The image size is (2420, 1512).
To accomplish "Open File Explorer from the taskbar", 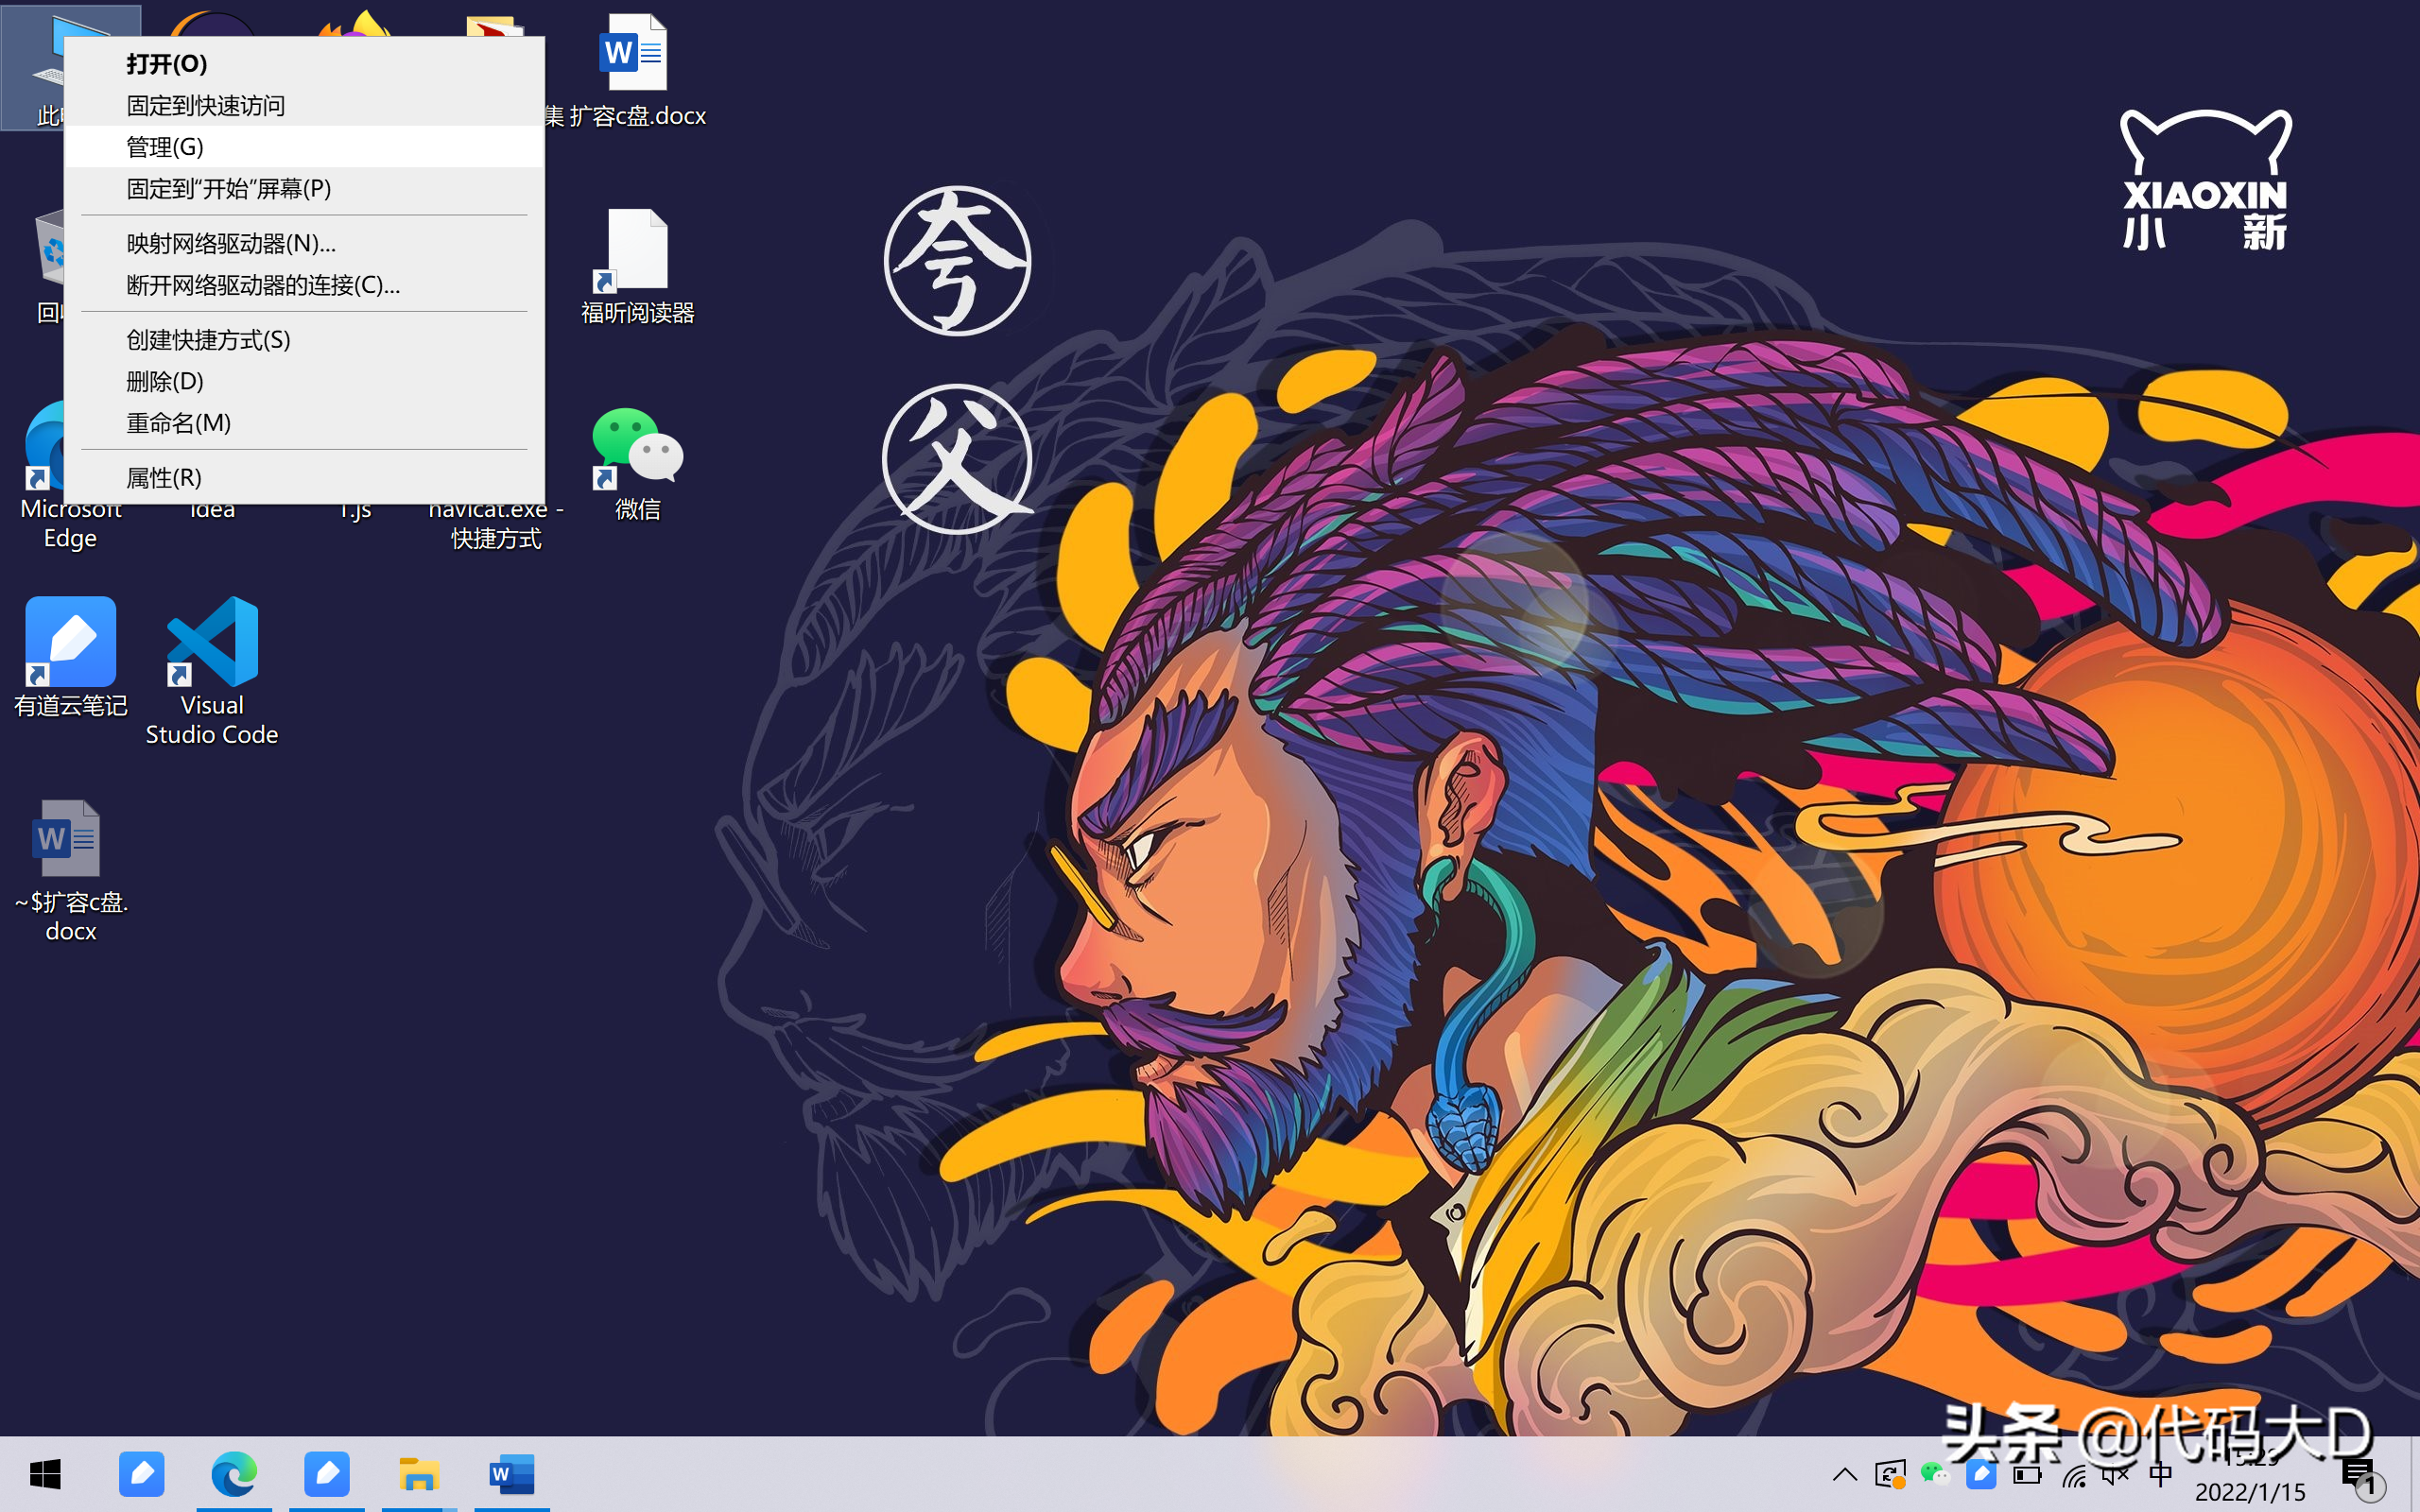I will click(419, 1474).
